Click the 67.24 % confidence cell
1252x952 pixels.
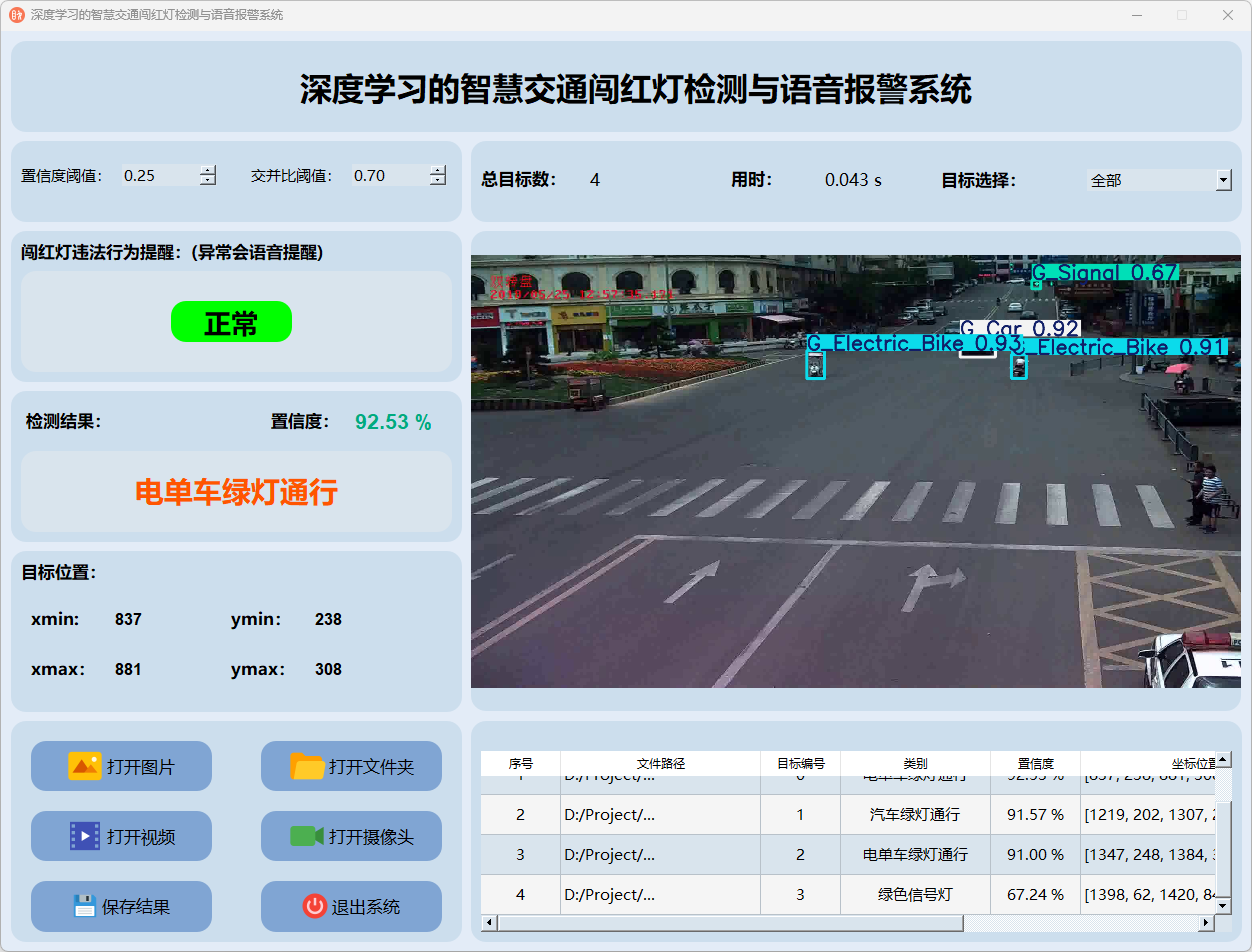[x=1034, y=895]
